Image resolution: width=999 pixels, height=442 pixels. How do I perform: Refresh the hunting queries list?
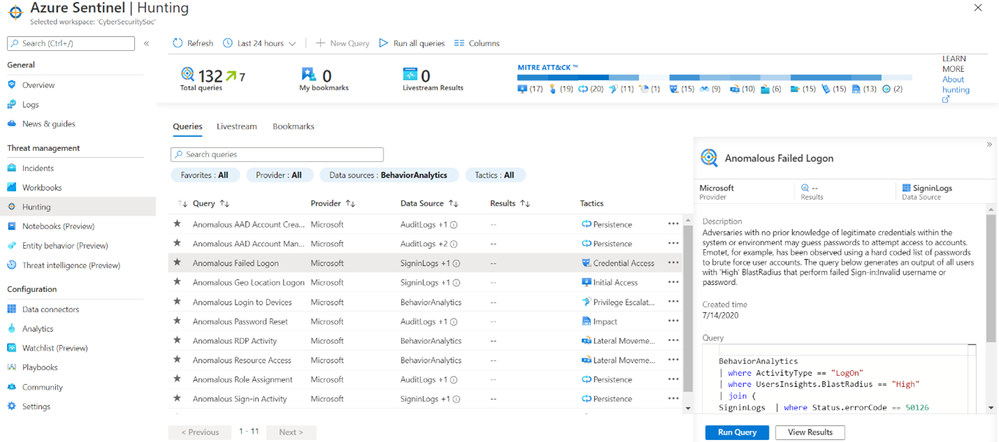pos(193,43)
